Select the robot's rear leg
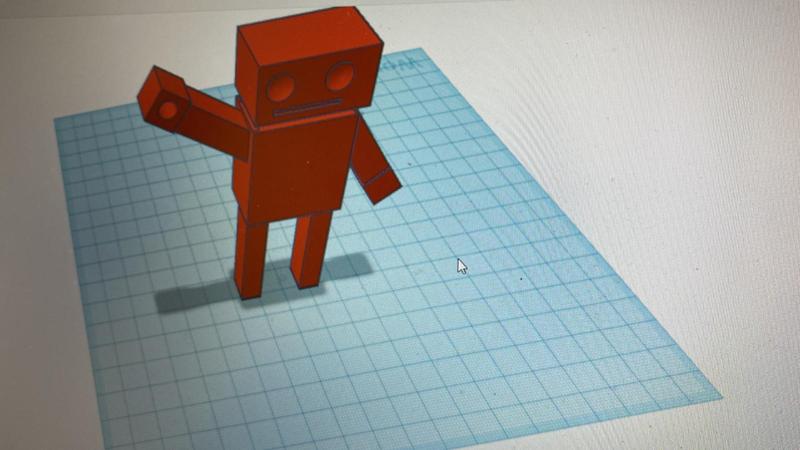The height and width of the screenshot is (450, 800). click(x=311, y=250)
